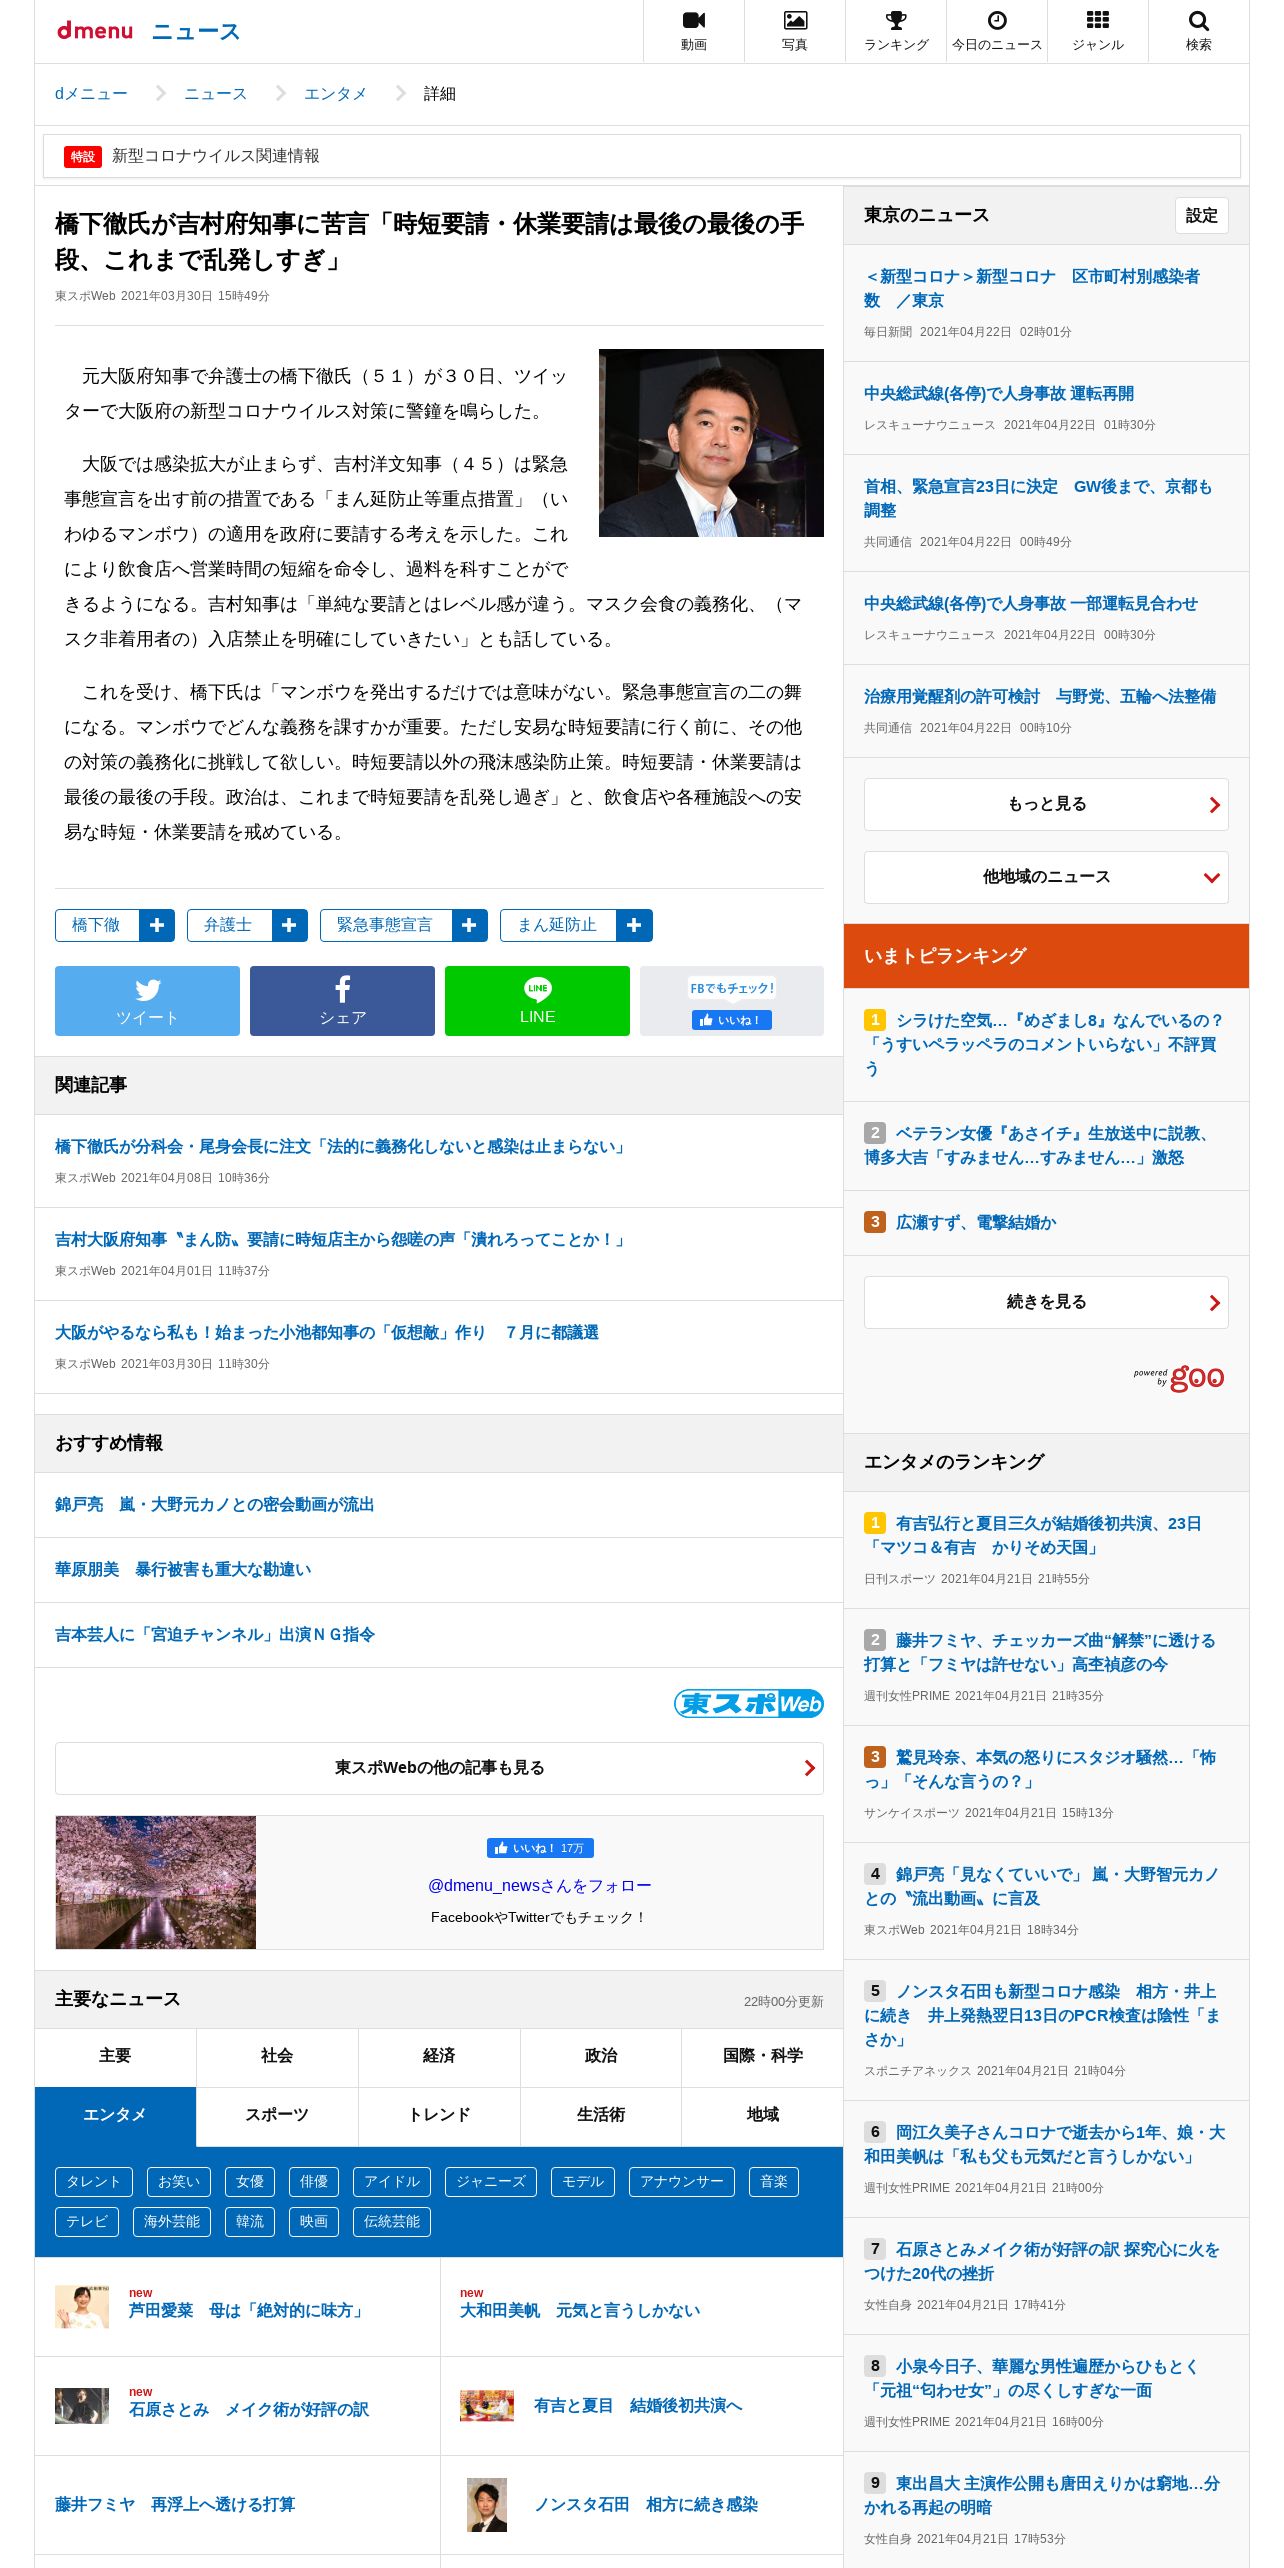The image size is (1284, 2568).
Task: Click the 東スポWeb logo
Action: [x=749, y=1703]
